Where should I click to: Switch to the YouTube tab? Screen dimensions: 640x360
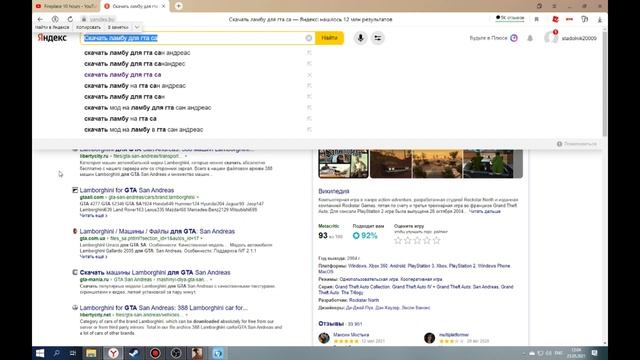65,6
